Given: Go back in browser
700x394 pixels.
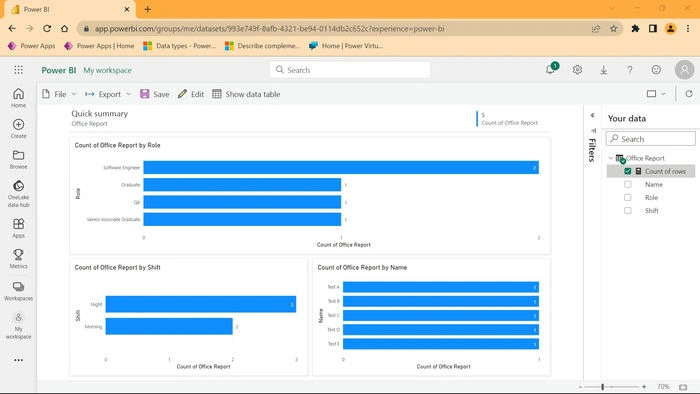Looking at the screenshot, I should (12, 29).
